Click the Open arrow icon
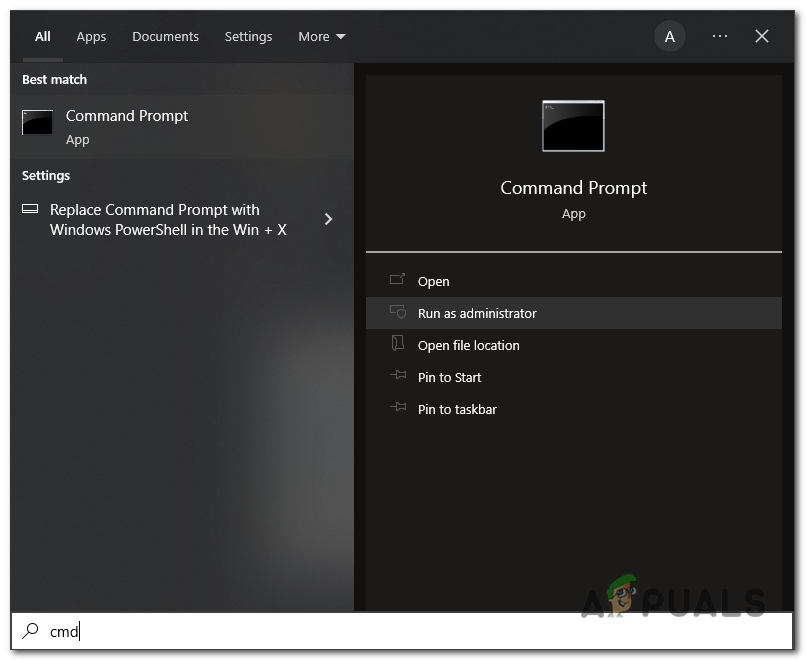This screenshot has width=806, height=661. [399, 281]
